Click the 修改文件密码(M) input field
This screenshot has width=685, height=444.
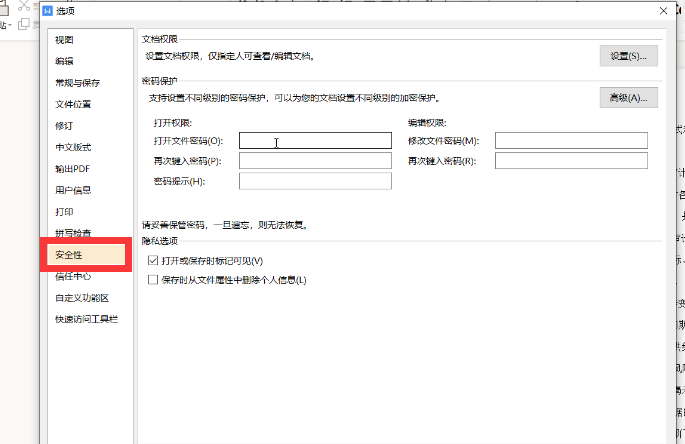[x=571, y=141]
